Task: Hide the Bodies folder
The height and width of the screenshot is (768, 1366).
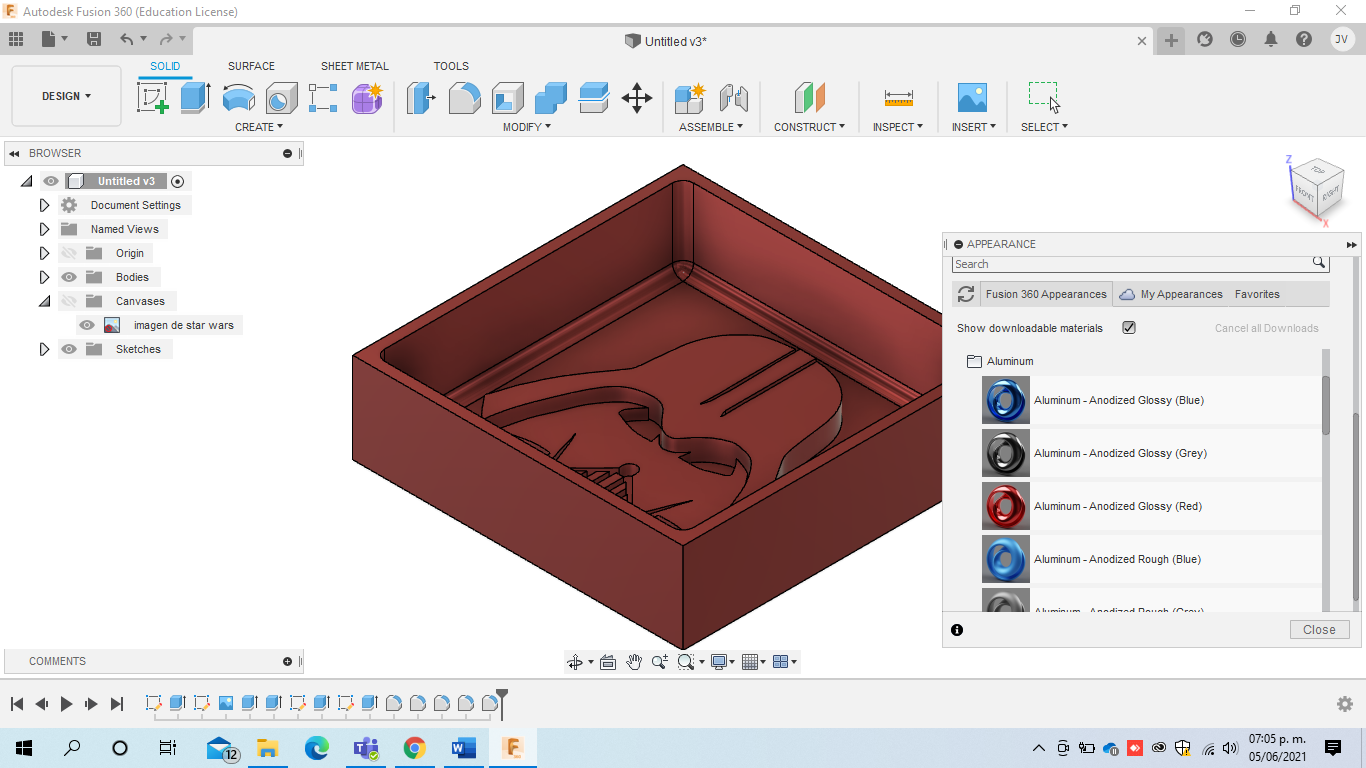Action: (x=69, y=277)
